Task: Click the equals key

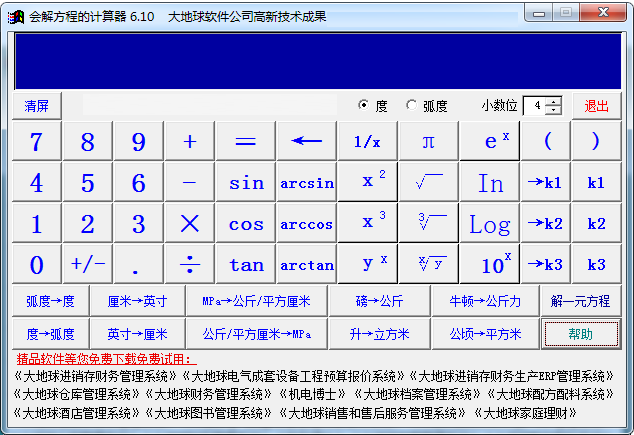Action: click(246, 141)
